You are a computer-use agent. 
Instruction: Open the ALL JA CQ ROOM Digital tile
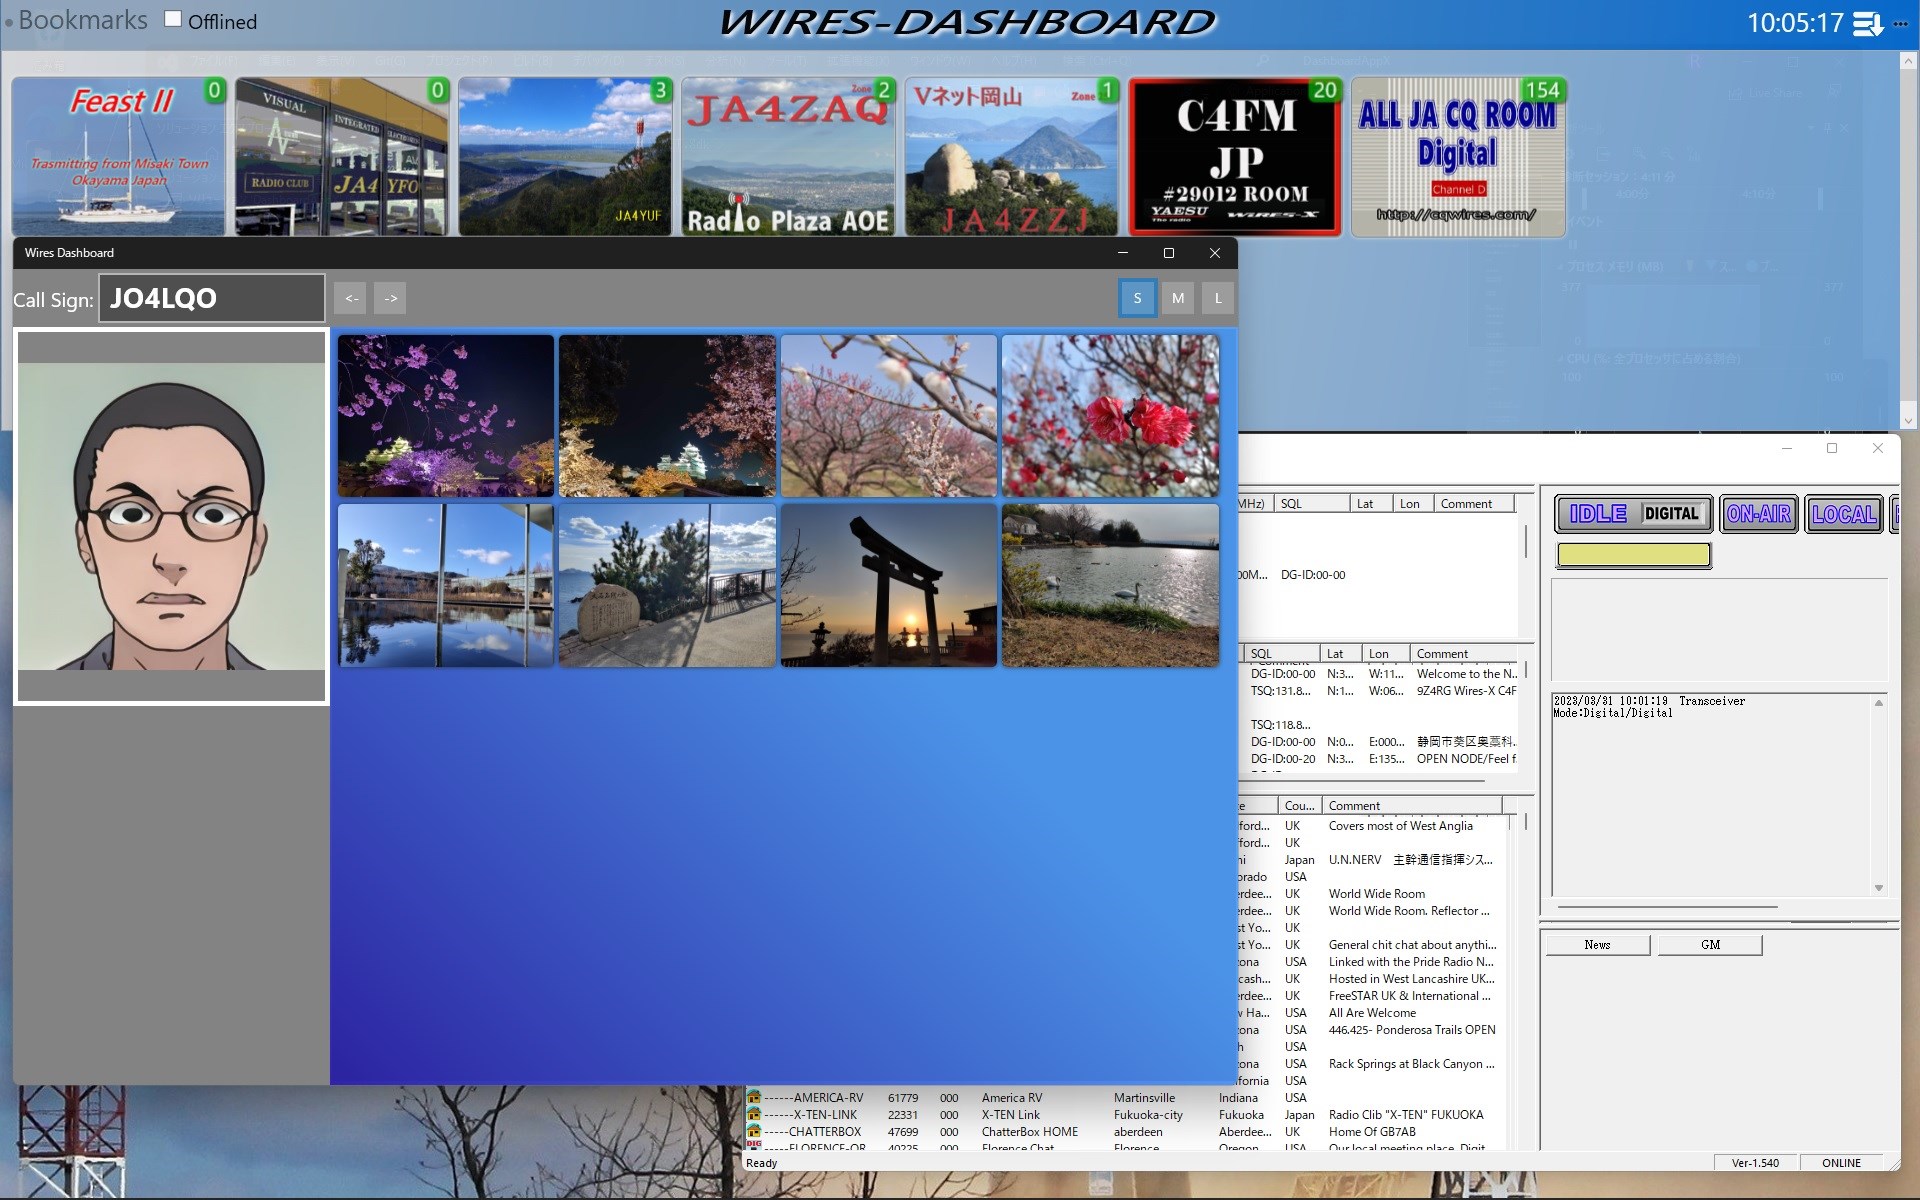coord(1457,157)
